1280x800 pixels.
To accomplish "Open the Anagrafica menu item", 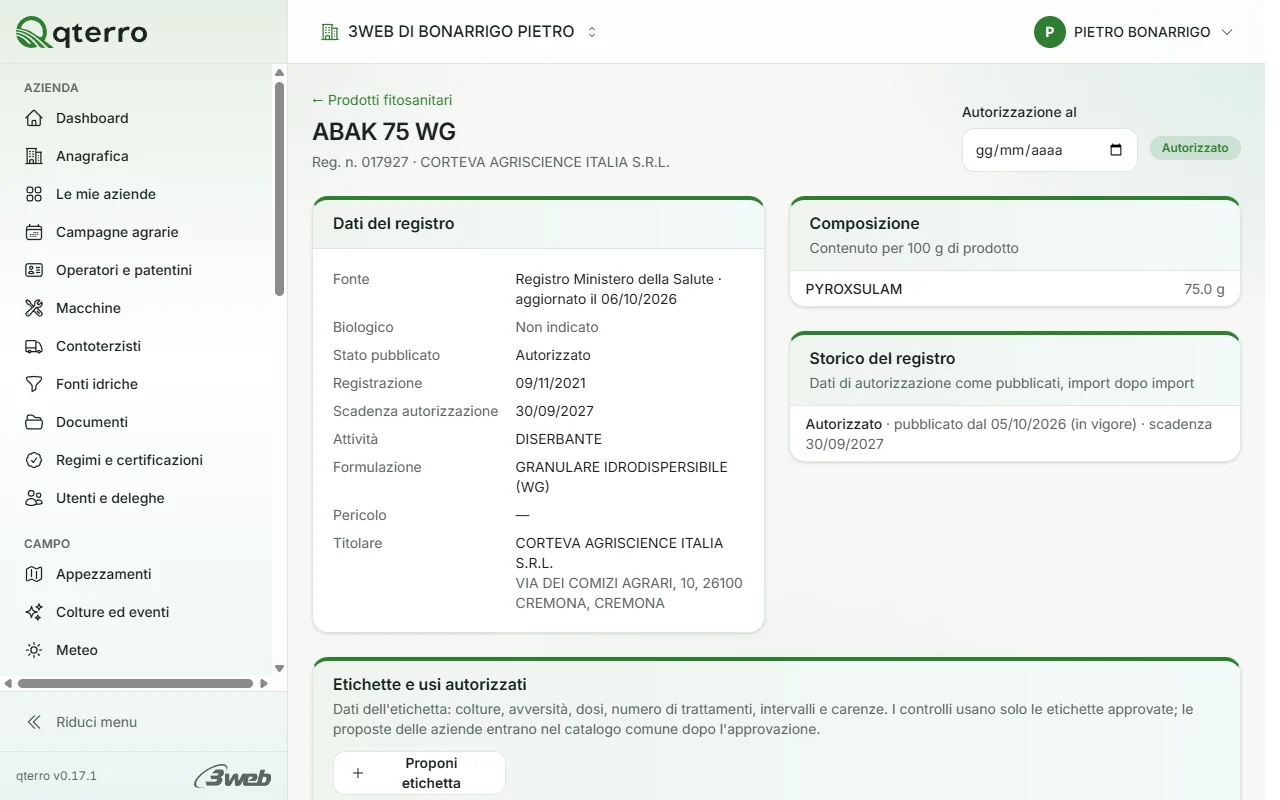I will pyautogui.click(x=92, y=156).
